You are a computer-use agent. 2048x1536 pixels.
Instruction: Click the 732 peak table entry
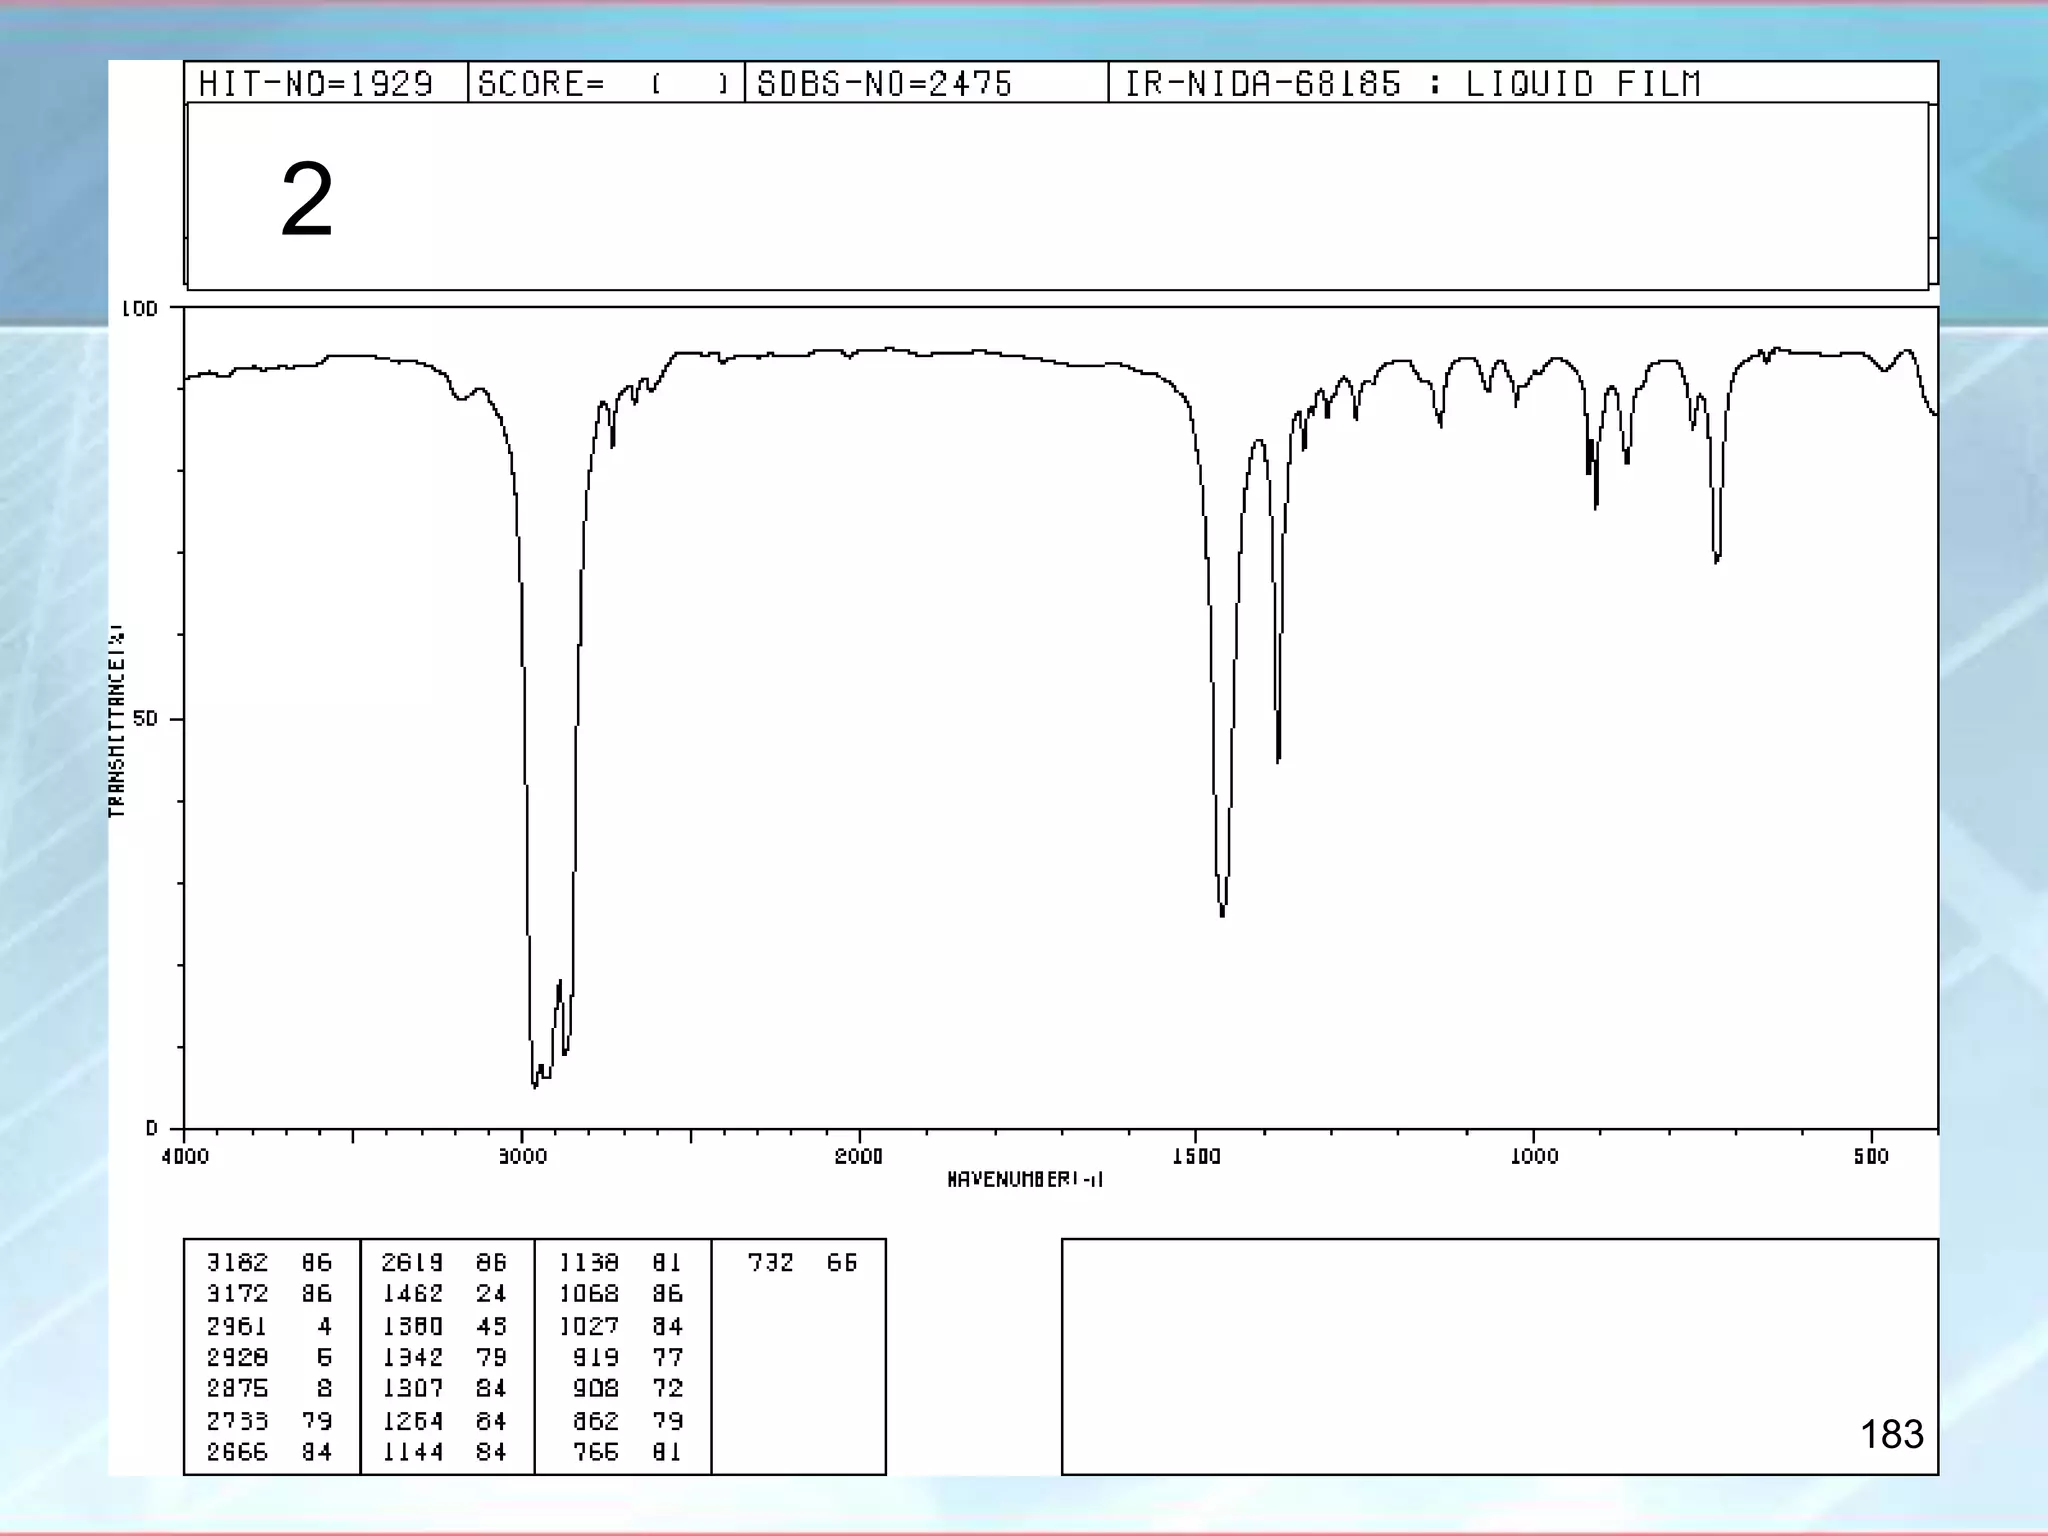770,1263
